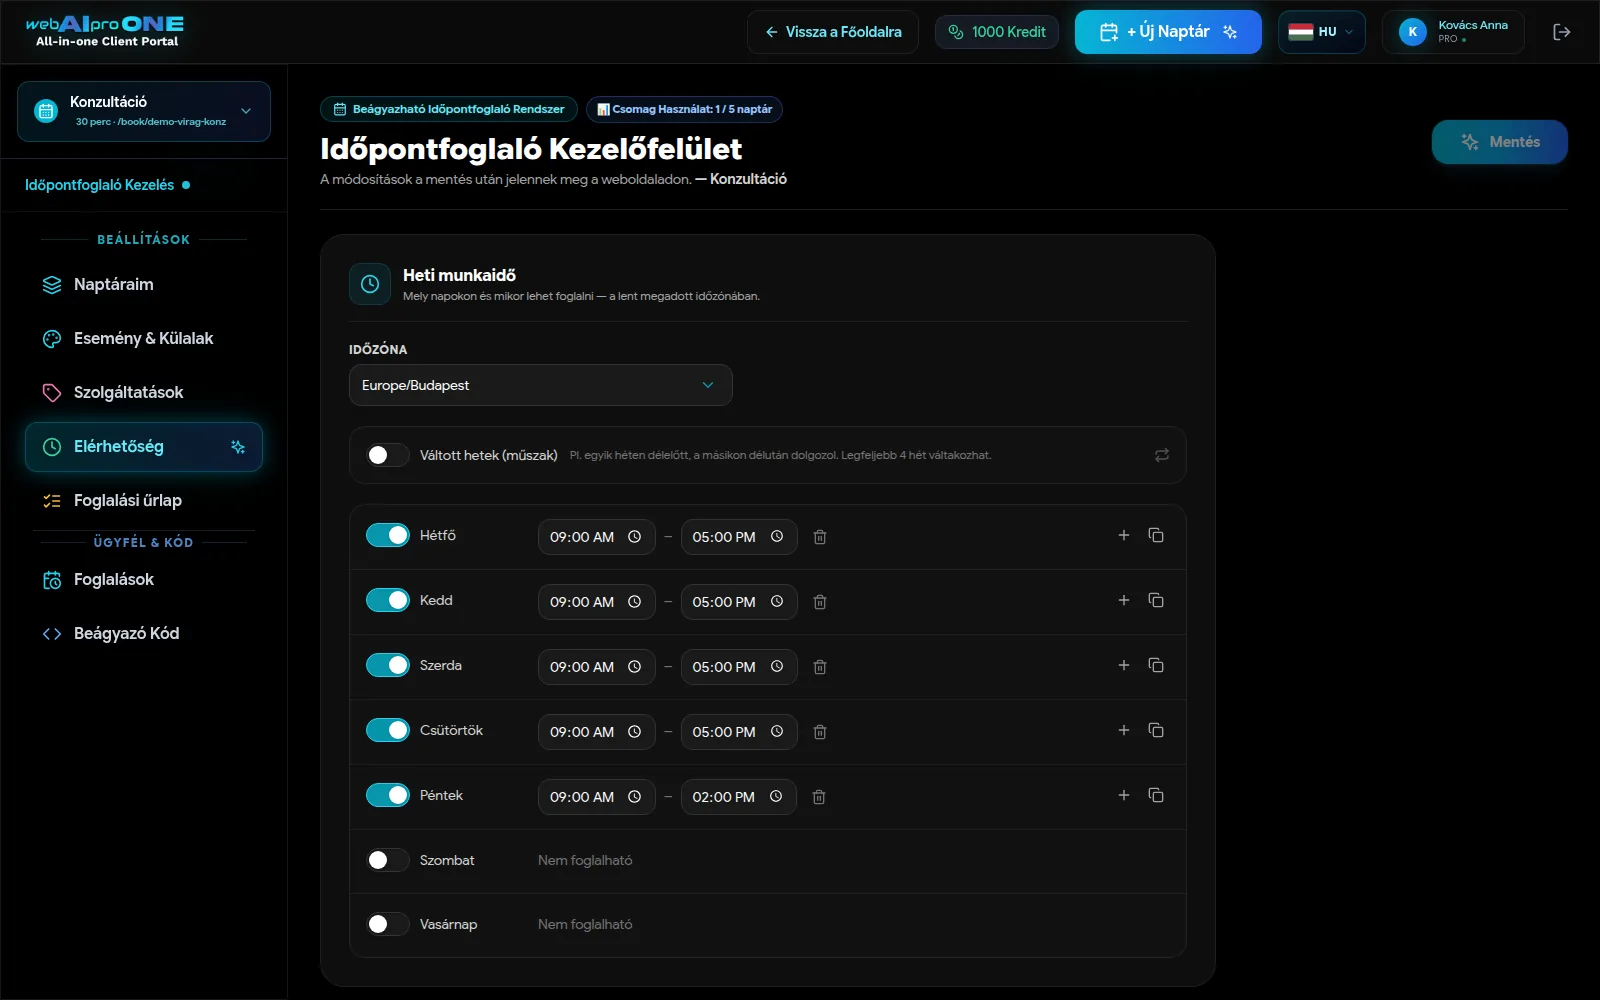Open the HU language dropdown
Image resolution: width=1600 pixels, height=1000 pixels.
point(1321,32)
